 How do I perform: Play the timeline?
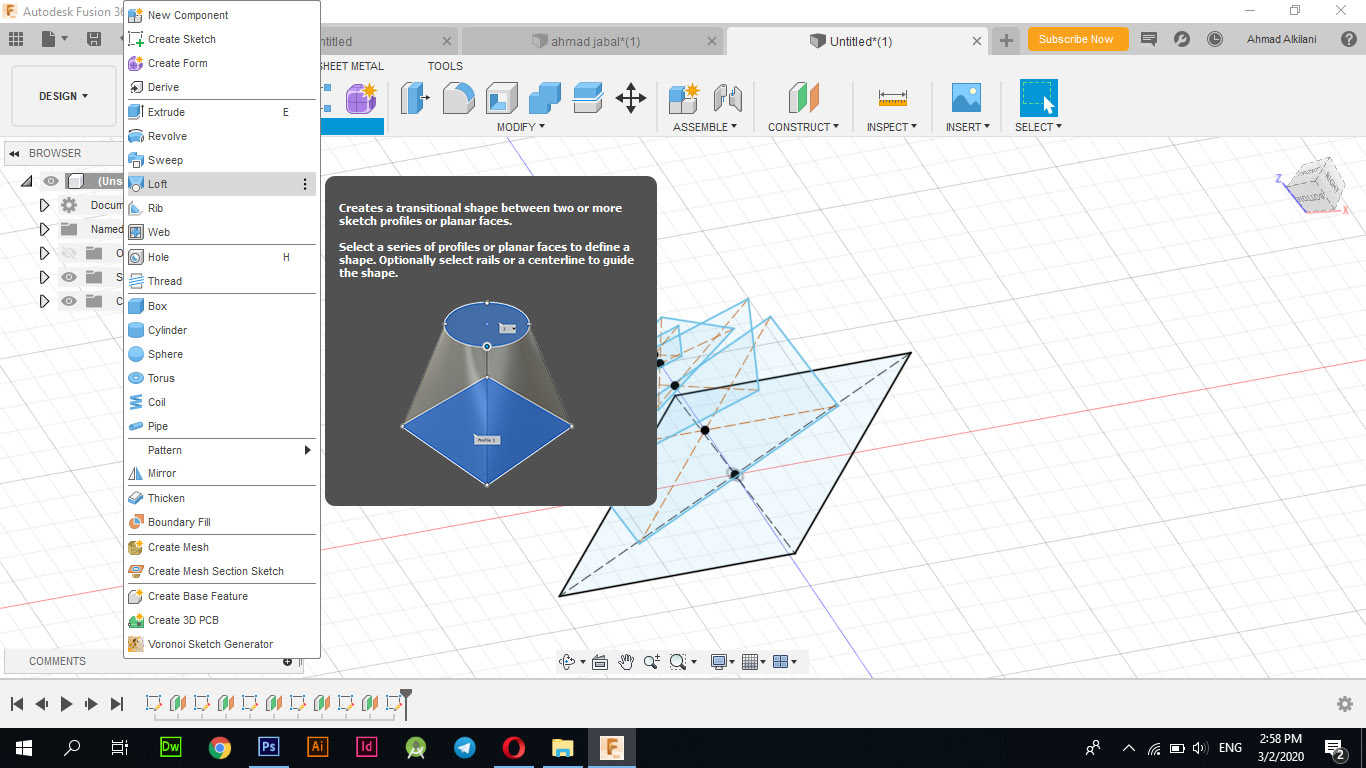point(66,704)
